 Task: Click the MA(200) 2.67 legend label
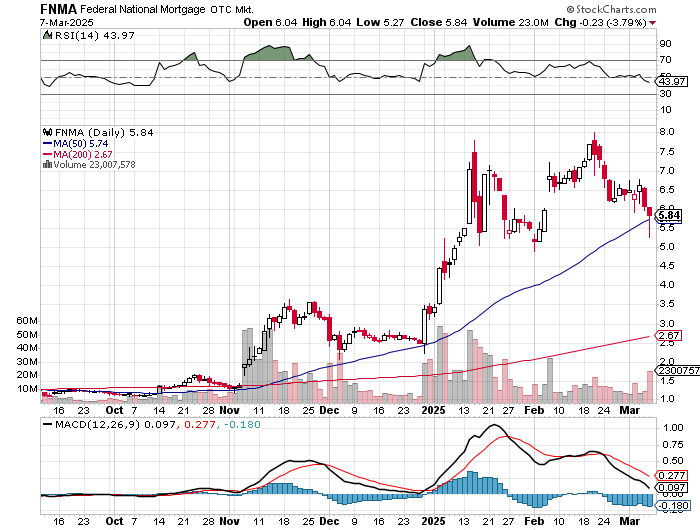click(83, 154)
